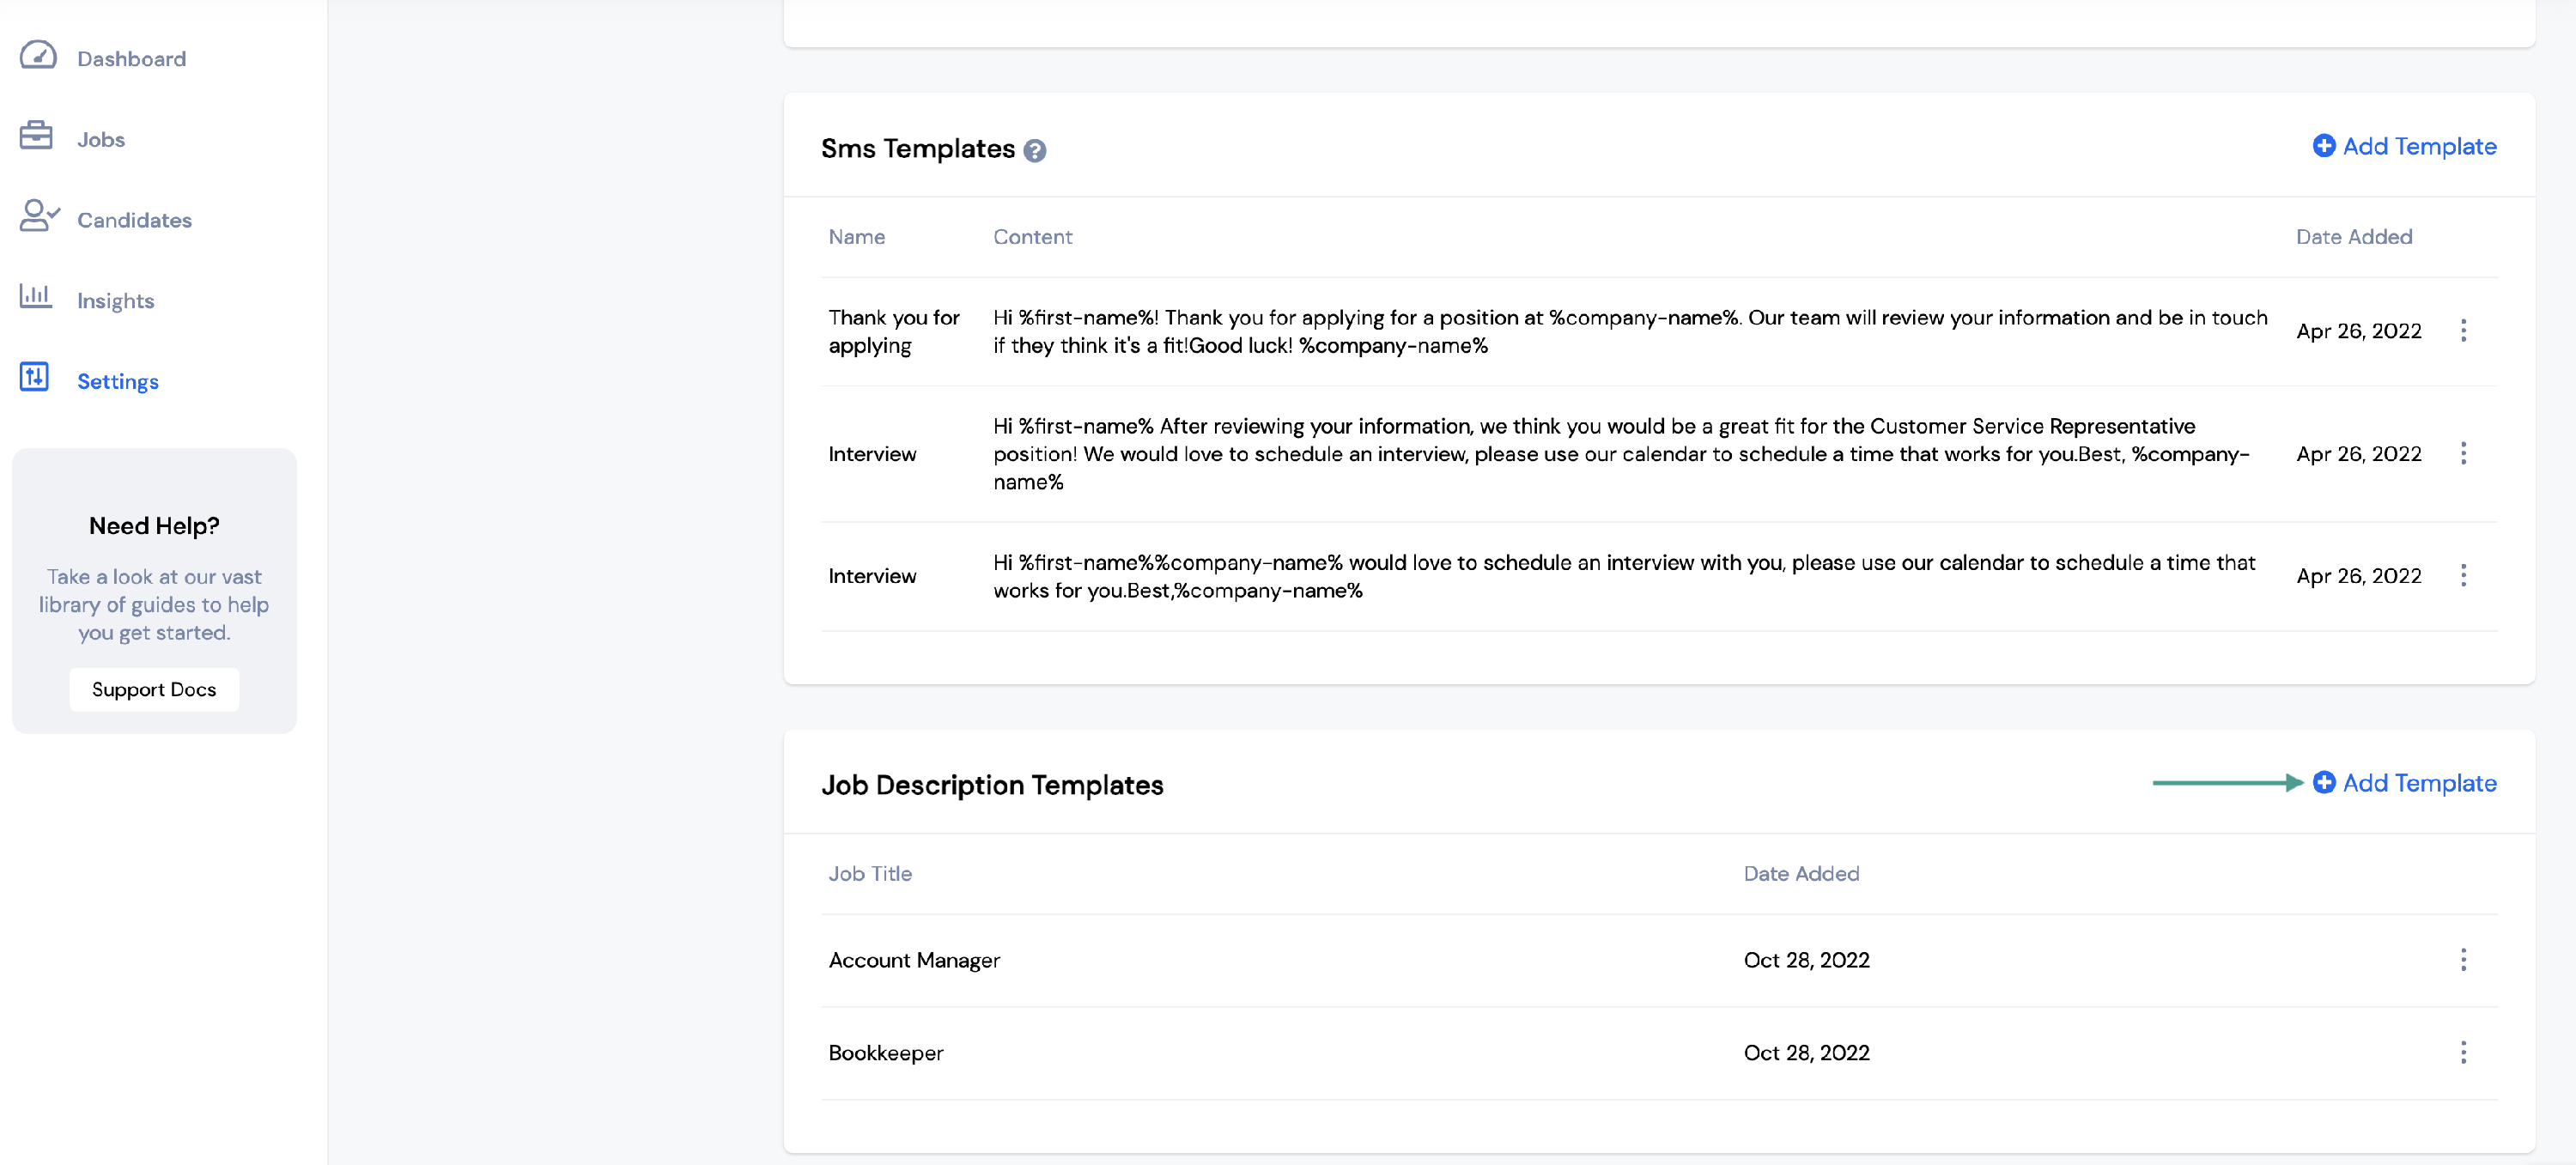Viewport: 2576px width, 1165px height.
Task: Click the Bookkeeper job title
Action: (886, 1053)
